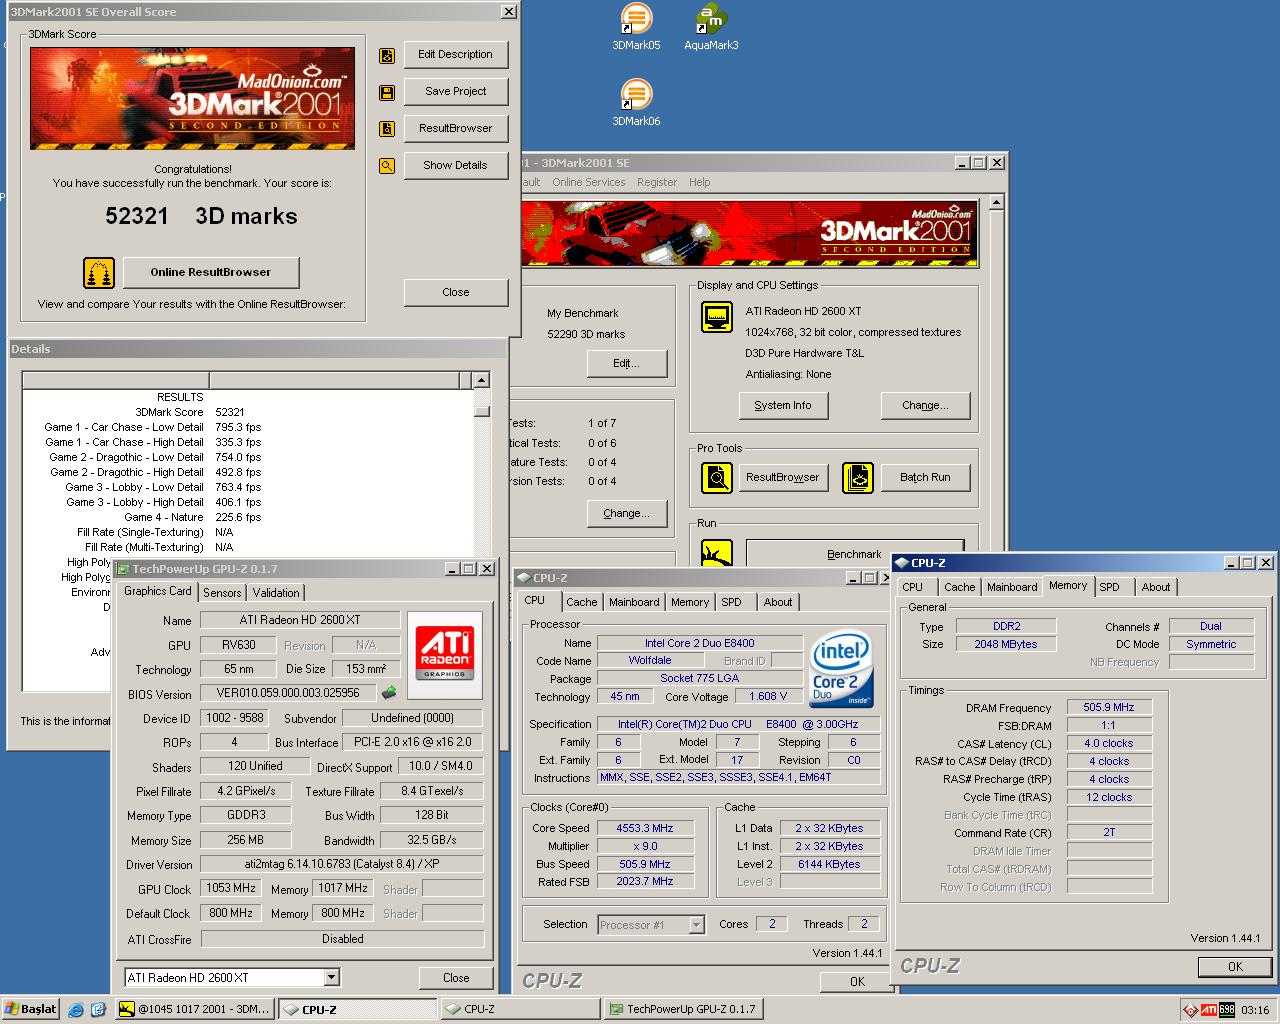Click the Details list scroll up arrow

(x=482, y=380)
